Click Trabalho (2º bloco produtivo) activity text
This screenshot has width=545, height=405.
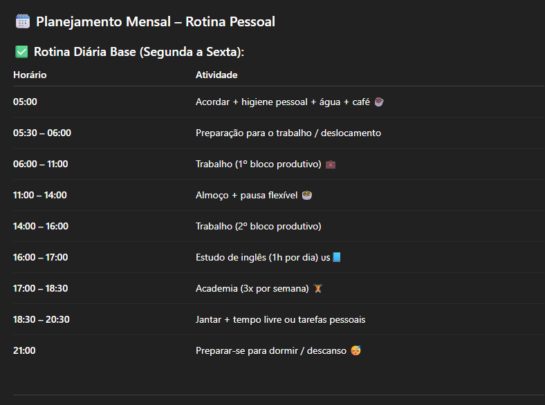(x=259, y=226)
